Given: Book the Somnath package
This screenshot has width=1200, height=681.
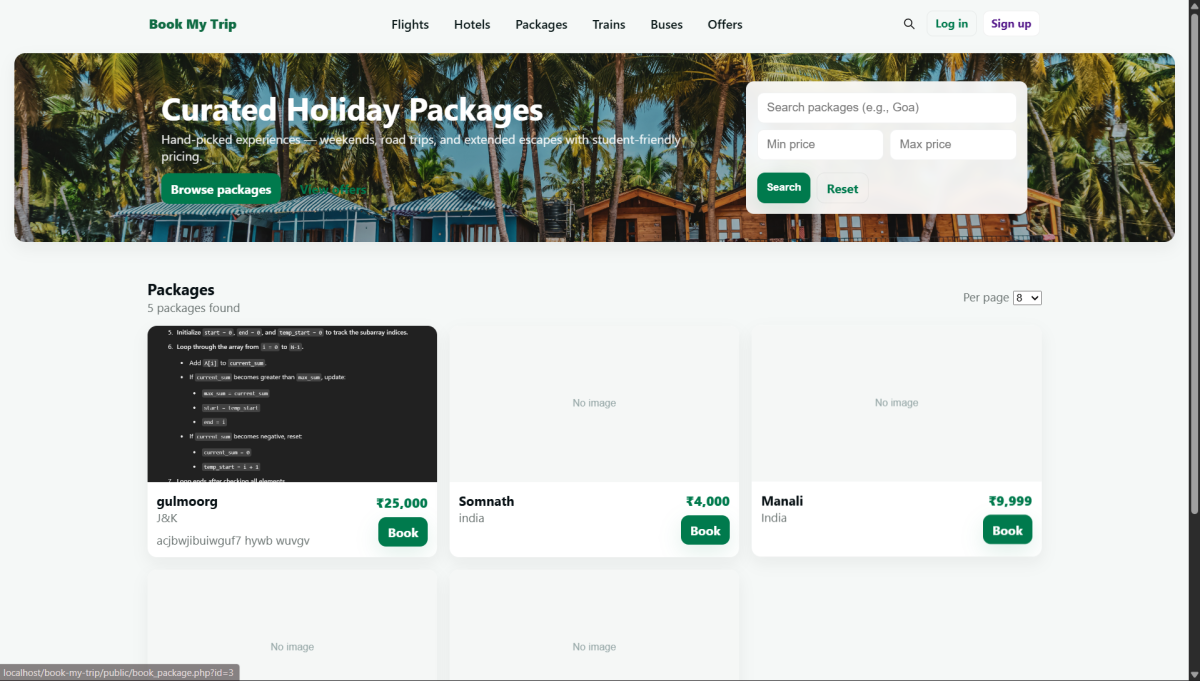Looking at the screenshot, I should coord(705,531).
